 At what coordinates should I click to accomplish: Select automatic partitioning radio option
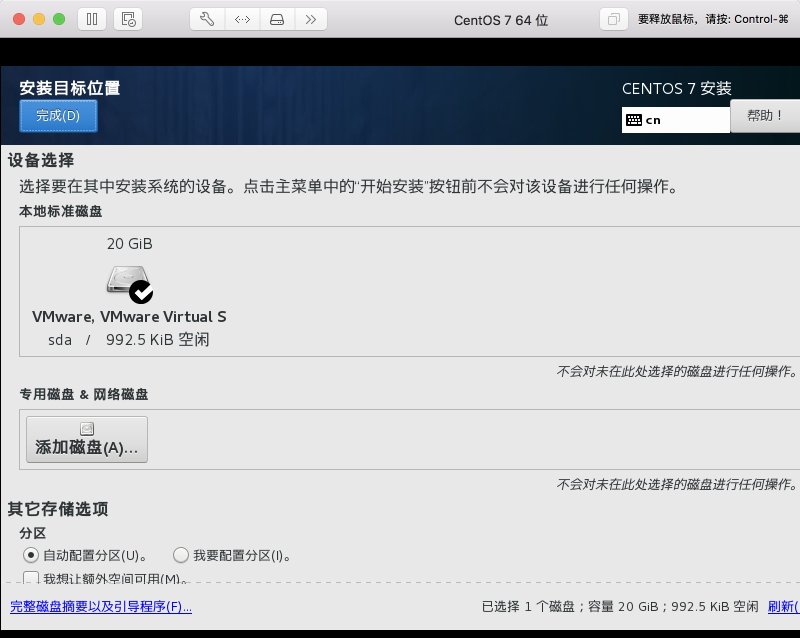(x=31, y=555)
